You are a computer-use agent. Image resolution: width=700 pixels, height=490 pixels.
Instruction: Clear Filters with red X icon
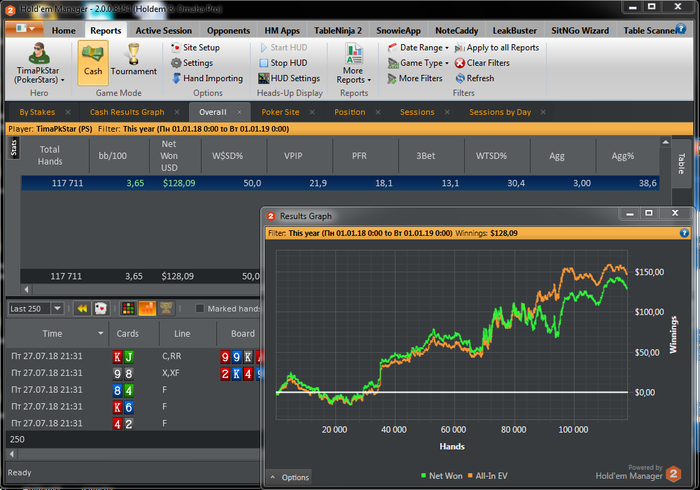(482, 63)
